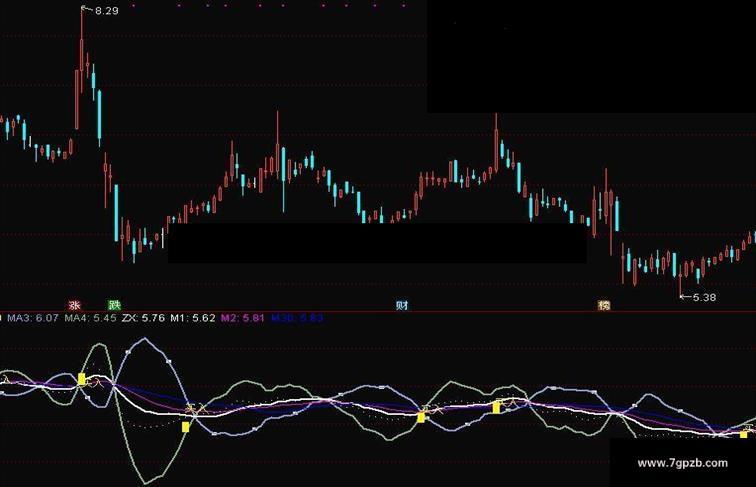This screenshot has height=487, width=756.
Task: Open the blue 财 info marker
Action: (x=402, y=305)
